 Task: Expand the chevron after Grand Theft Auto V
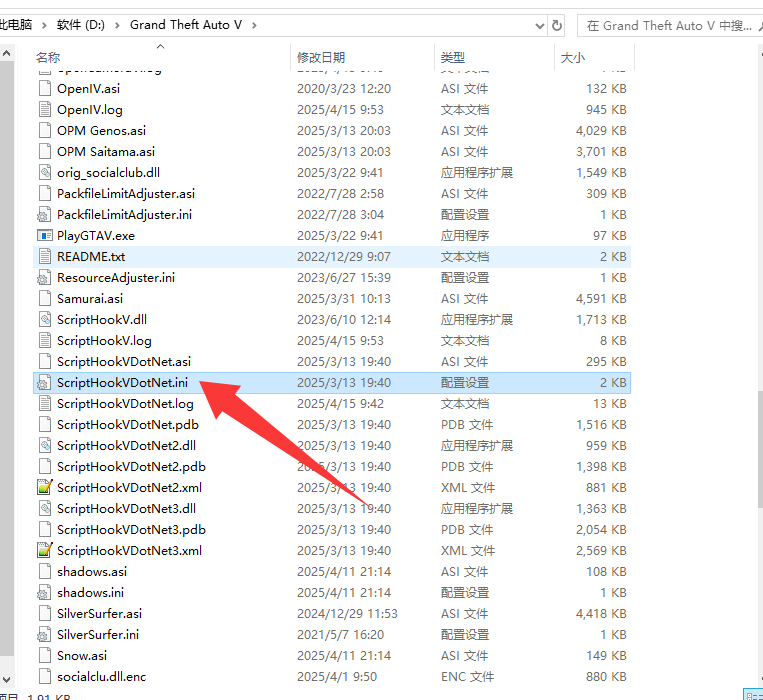[254, 25]
